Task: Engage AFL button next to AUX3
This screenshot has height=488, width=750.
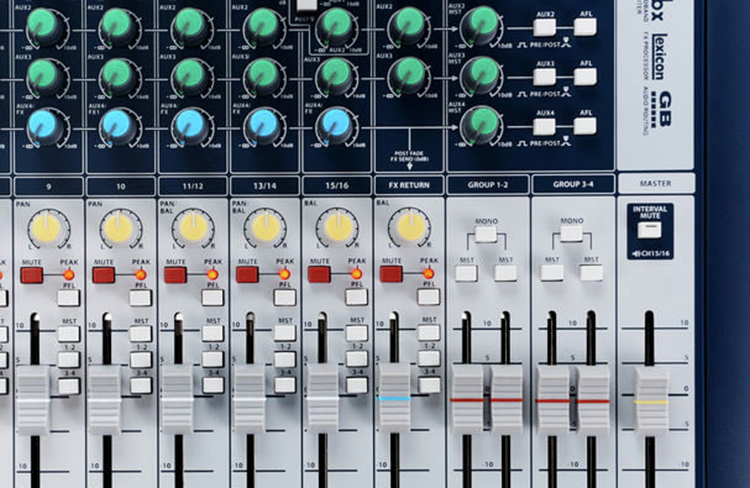Action: pyautogui.click(x=585, y=76)
